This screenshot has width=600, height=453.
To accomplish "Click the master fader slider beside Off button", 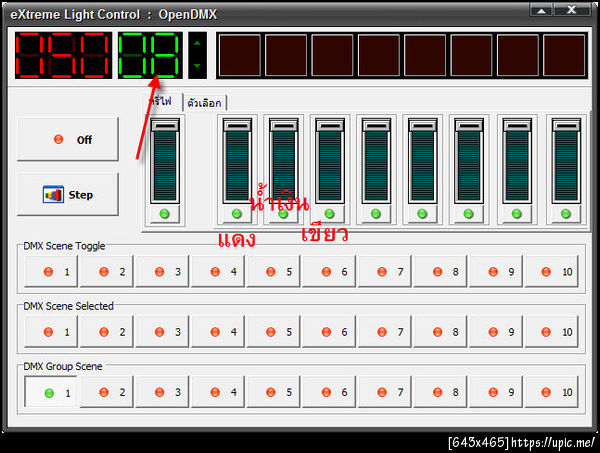I will [165, 161].
